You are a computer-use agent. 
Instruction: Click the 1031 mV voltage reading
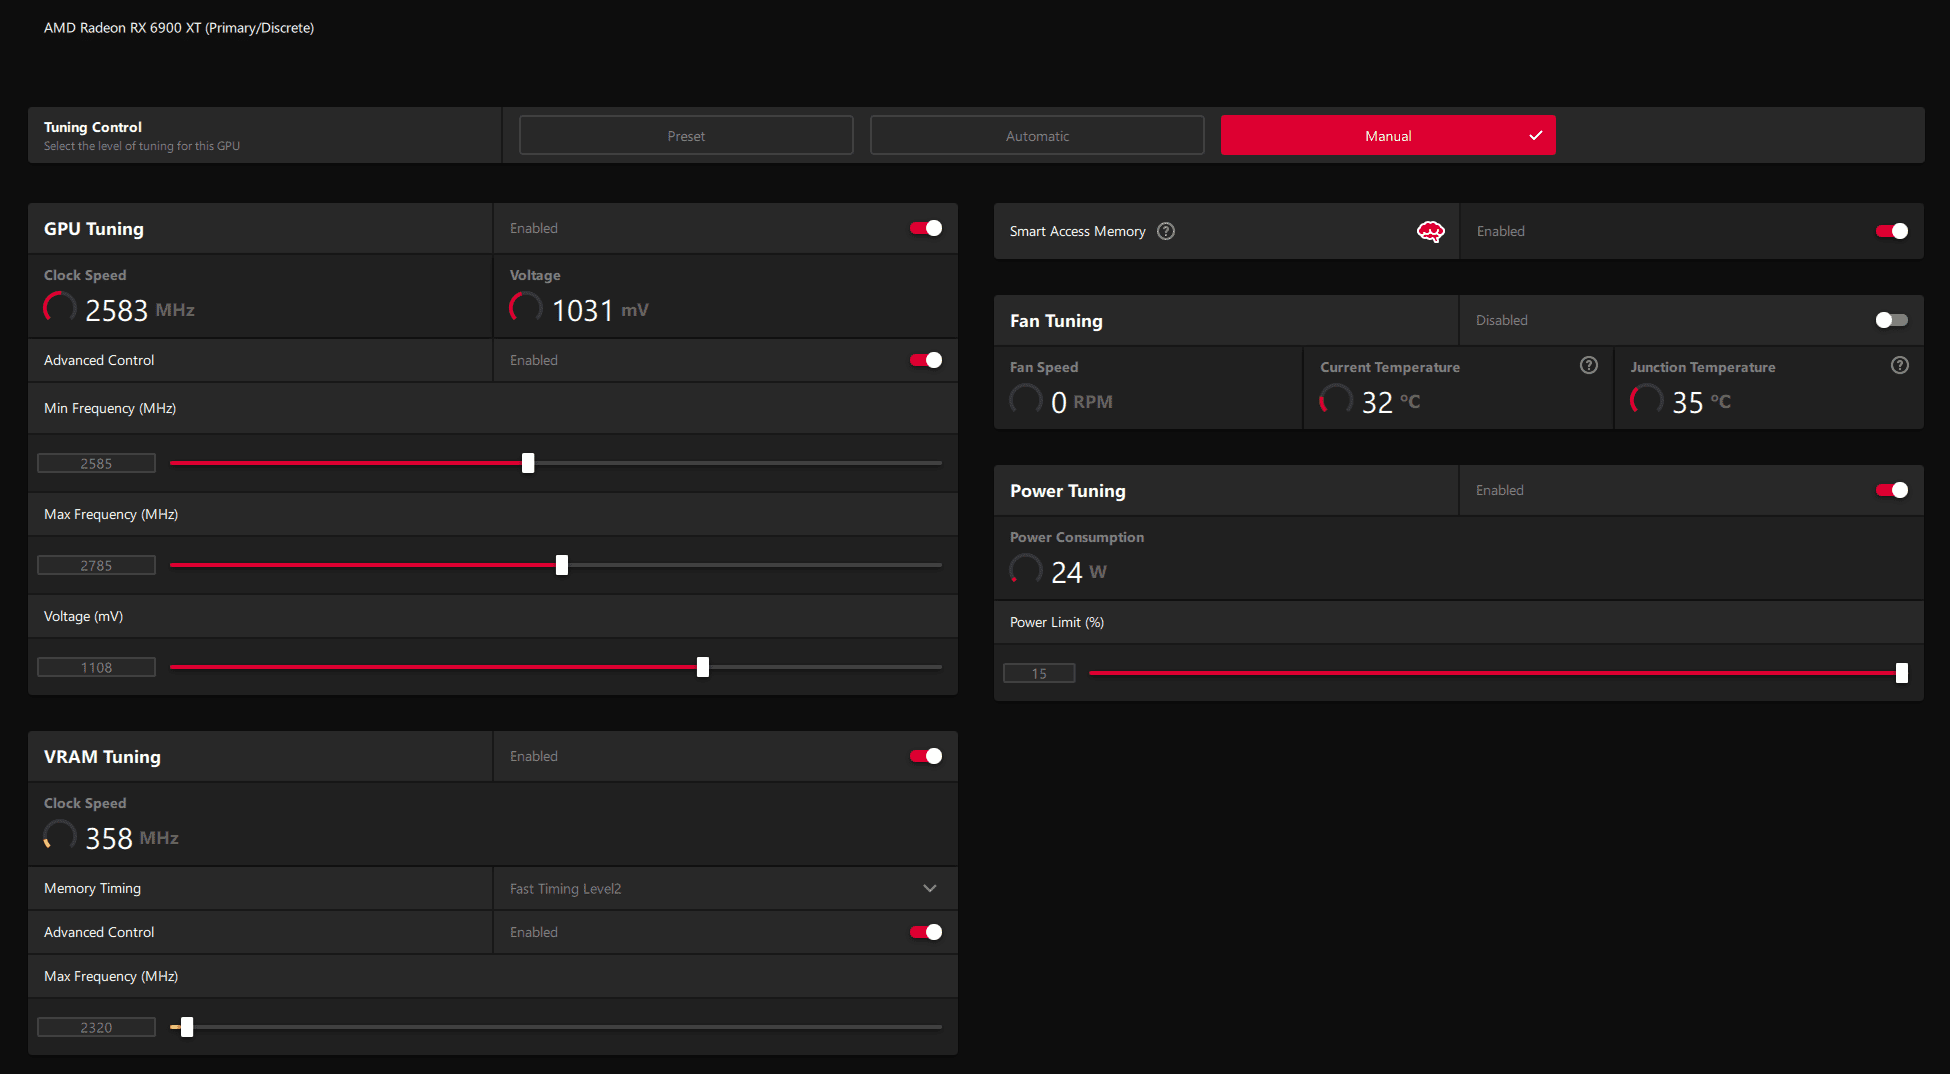click(600, 310)
